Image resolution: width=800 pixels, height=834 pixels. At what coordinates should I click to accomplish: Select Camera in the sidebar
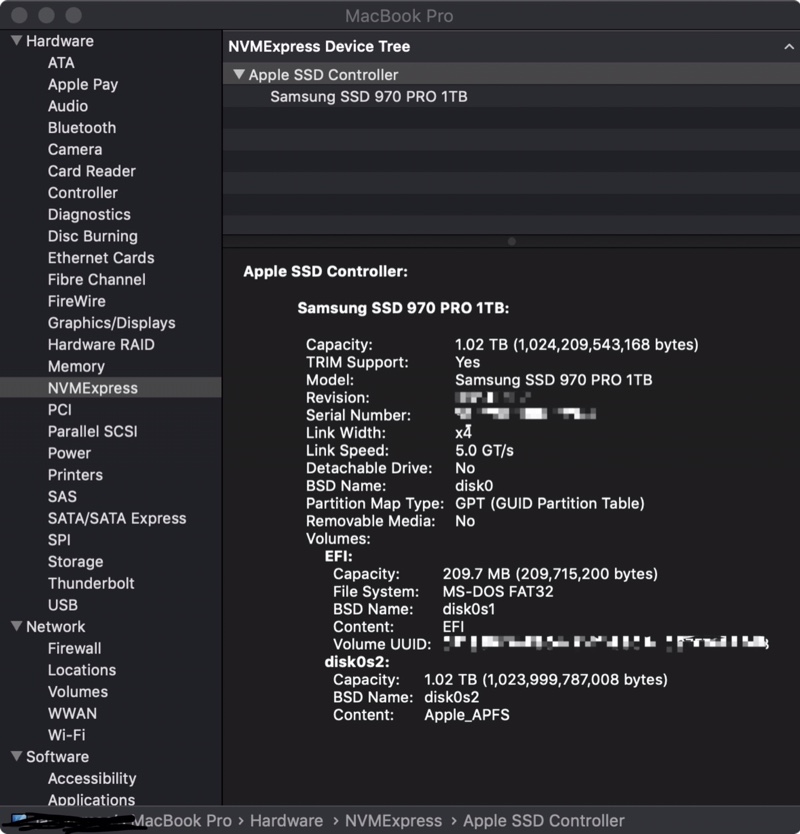pos(75,149)
